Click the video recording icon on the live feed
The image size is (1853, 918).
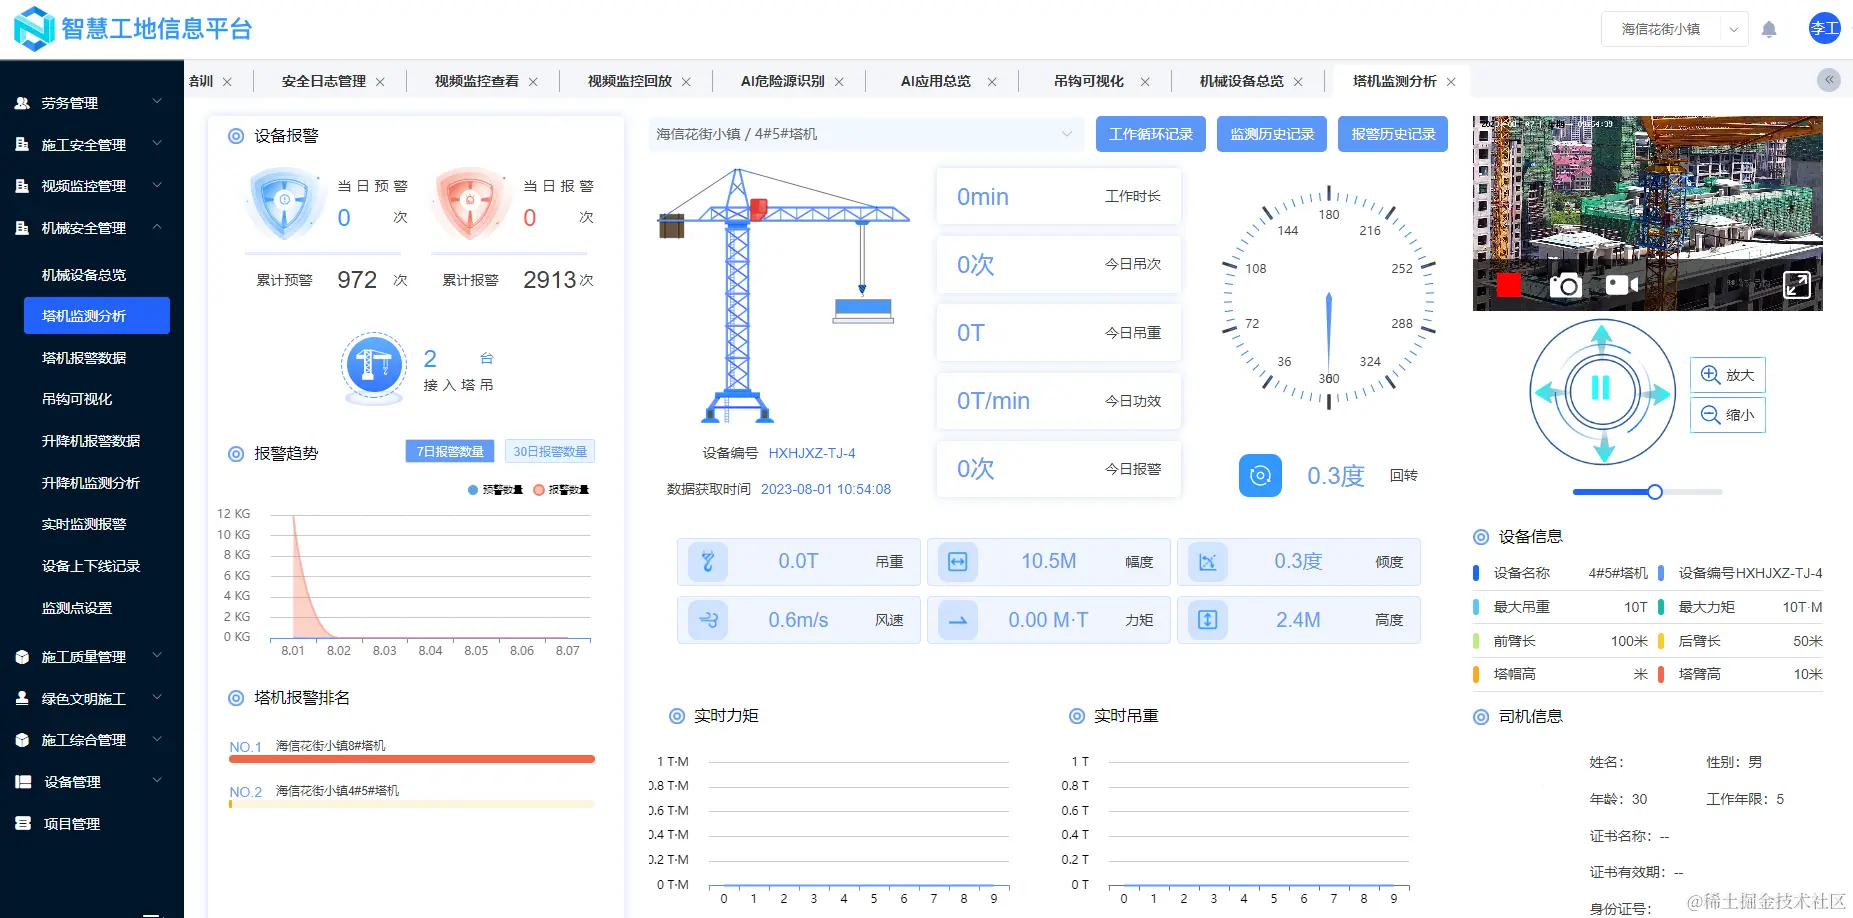1621,285
